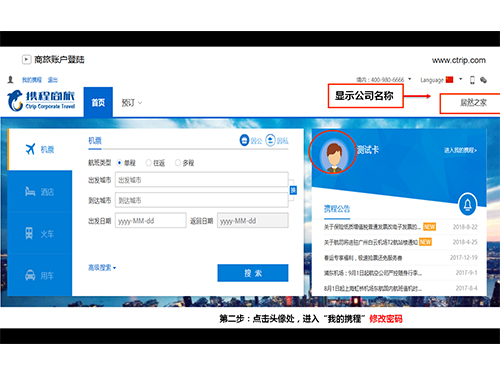500x375 pixels.
Task: Select the 多程 multi-trip radio button
Action: [178, 163]
